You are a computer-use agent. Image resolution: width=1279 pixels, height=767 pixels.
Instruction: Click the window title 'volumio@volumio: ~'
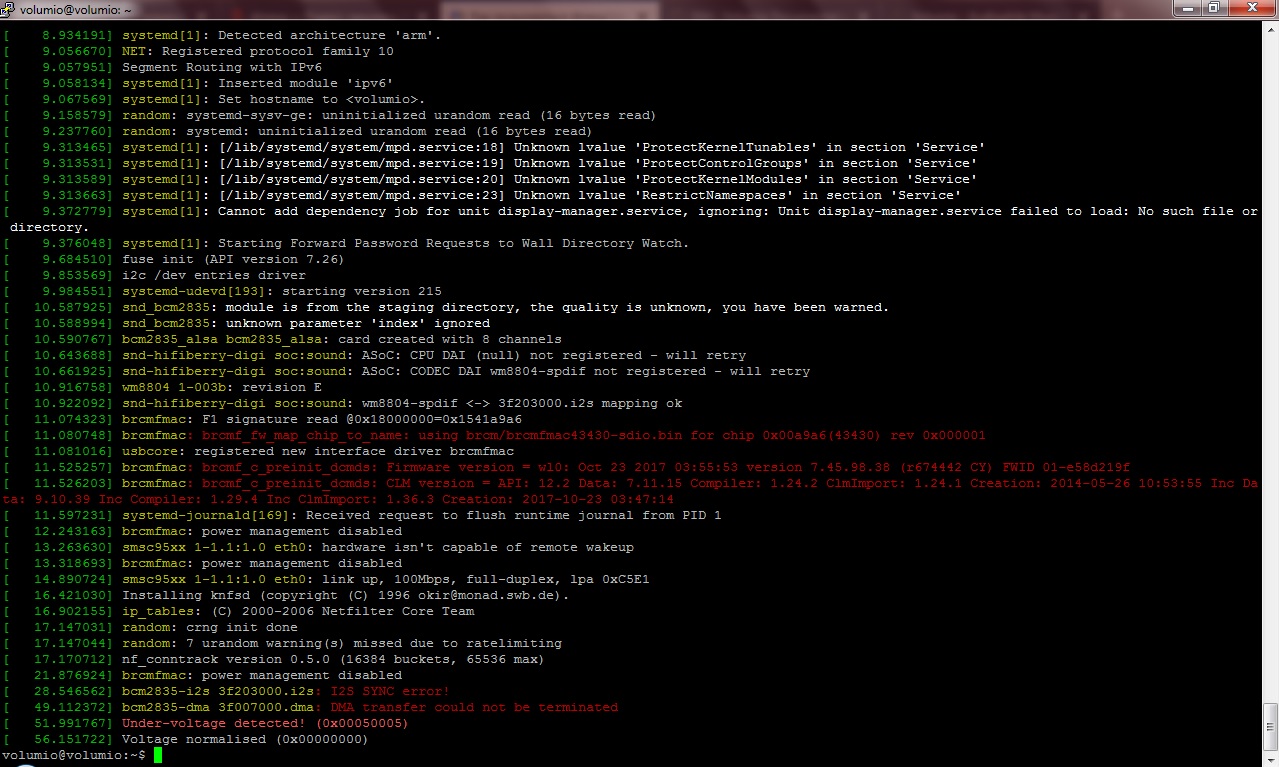tap(76, 9)
